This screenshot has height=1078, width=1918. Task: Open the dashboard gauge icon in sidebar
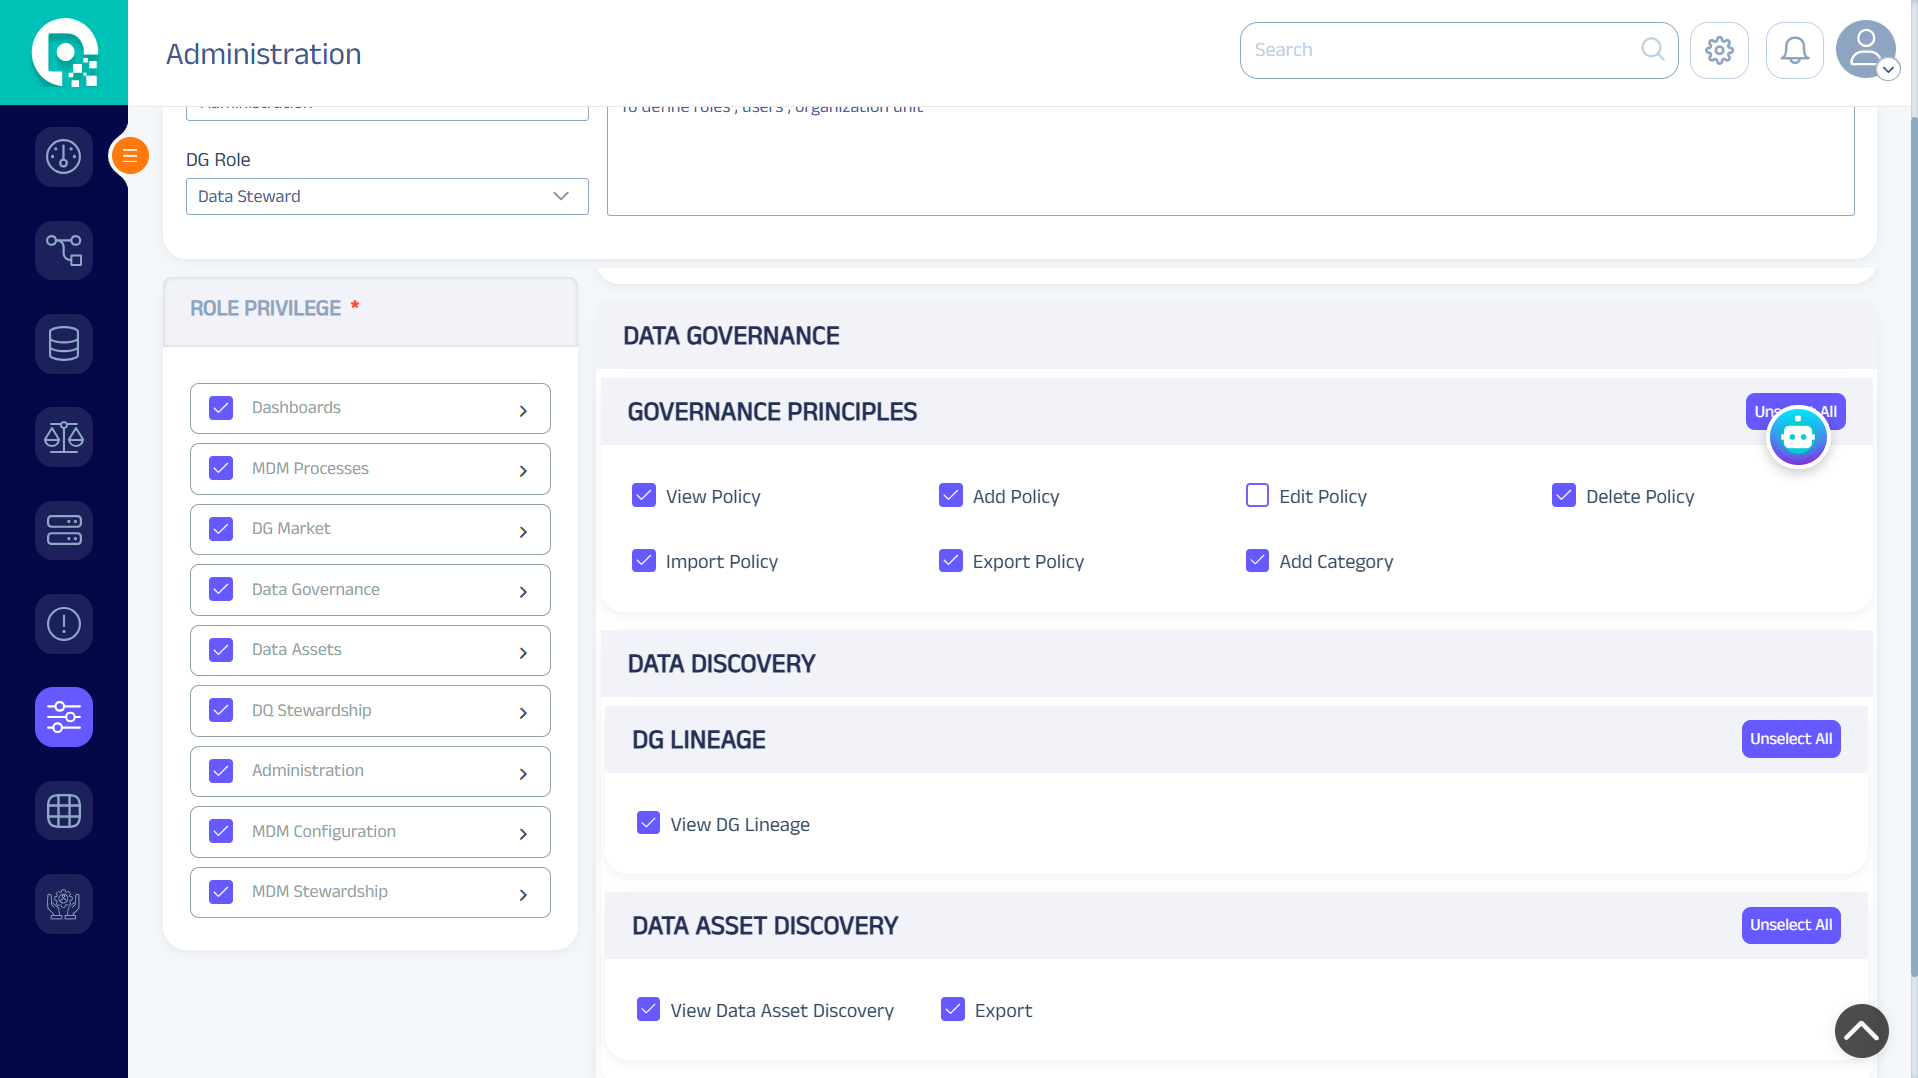pyautogui.click(x=64, y=156)
